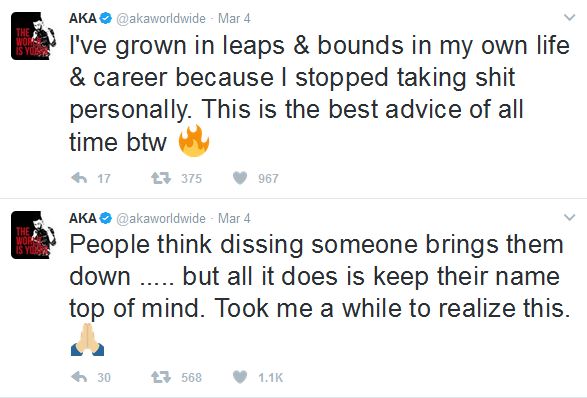The width and height of the screenshot is (587, 398).
Task: Click the fire emoji in first tweet
Action: pos(194,141)
